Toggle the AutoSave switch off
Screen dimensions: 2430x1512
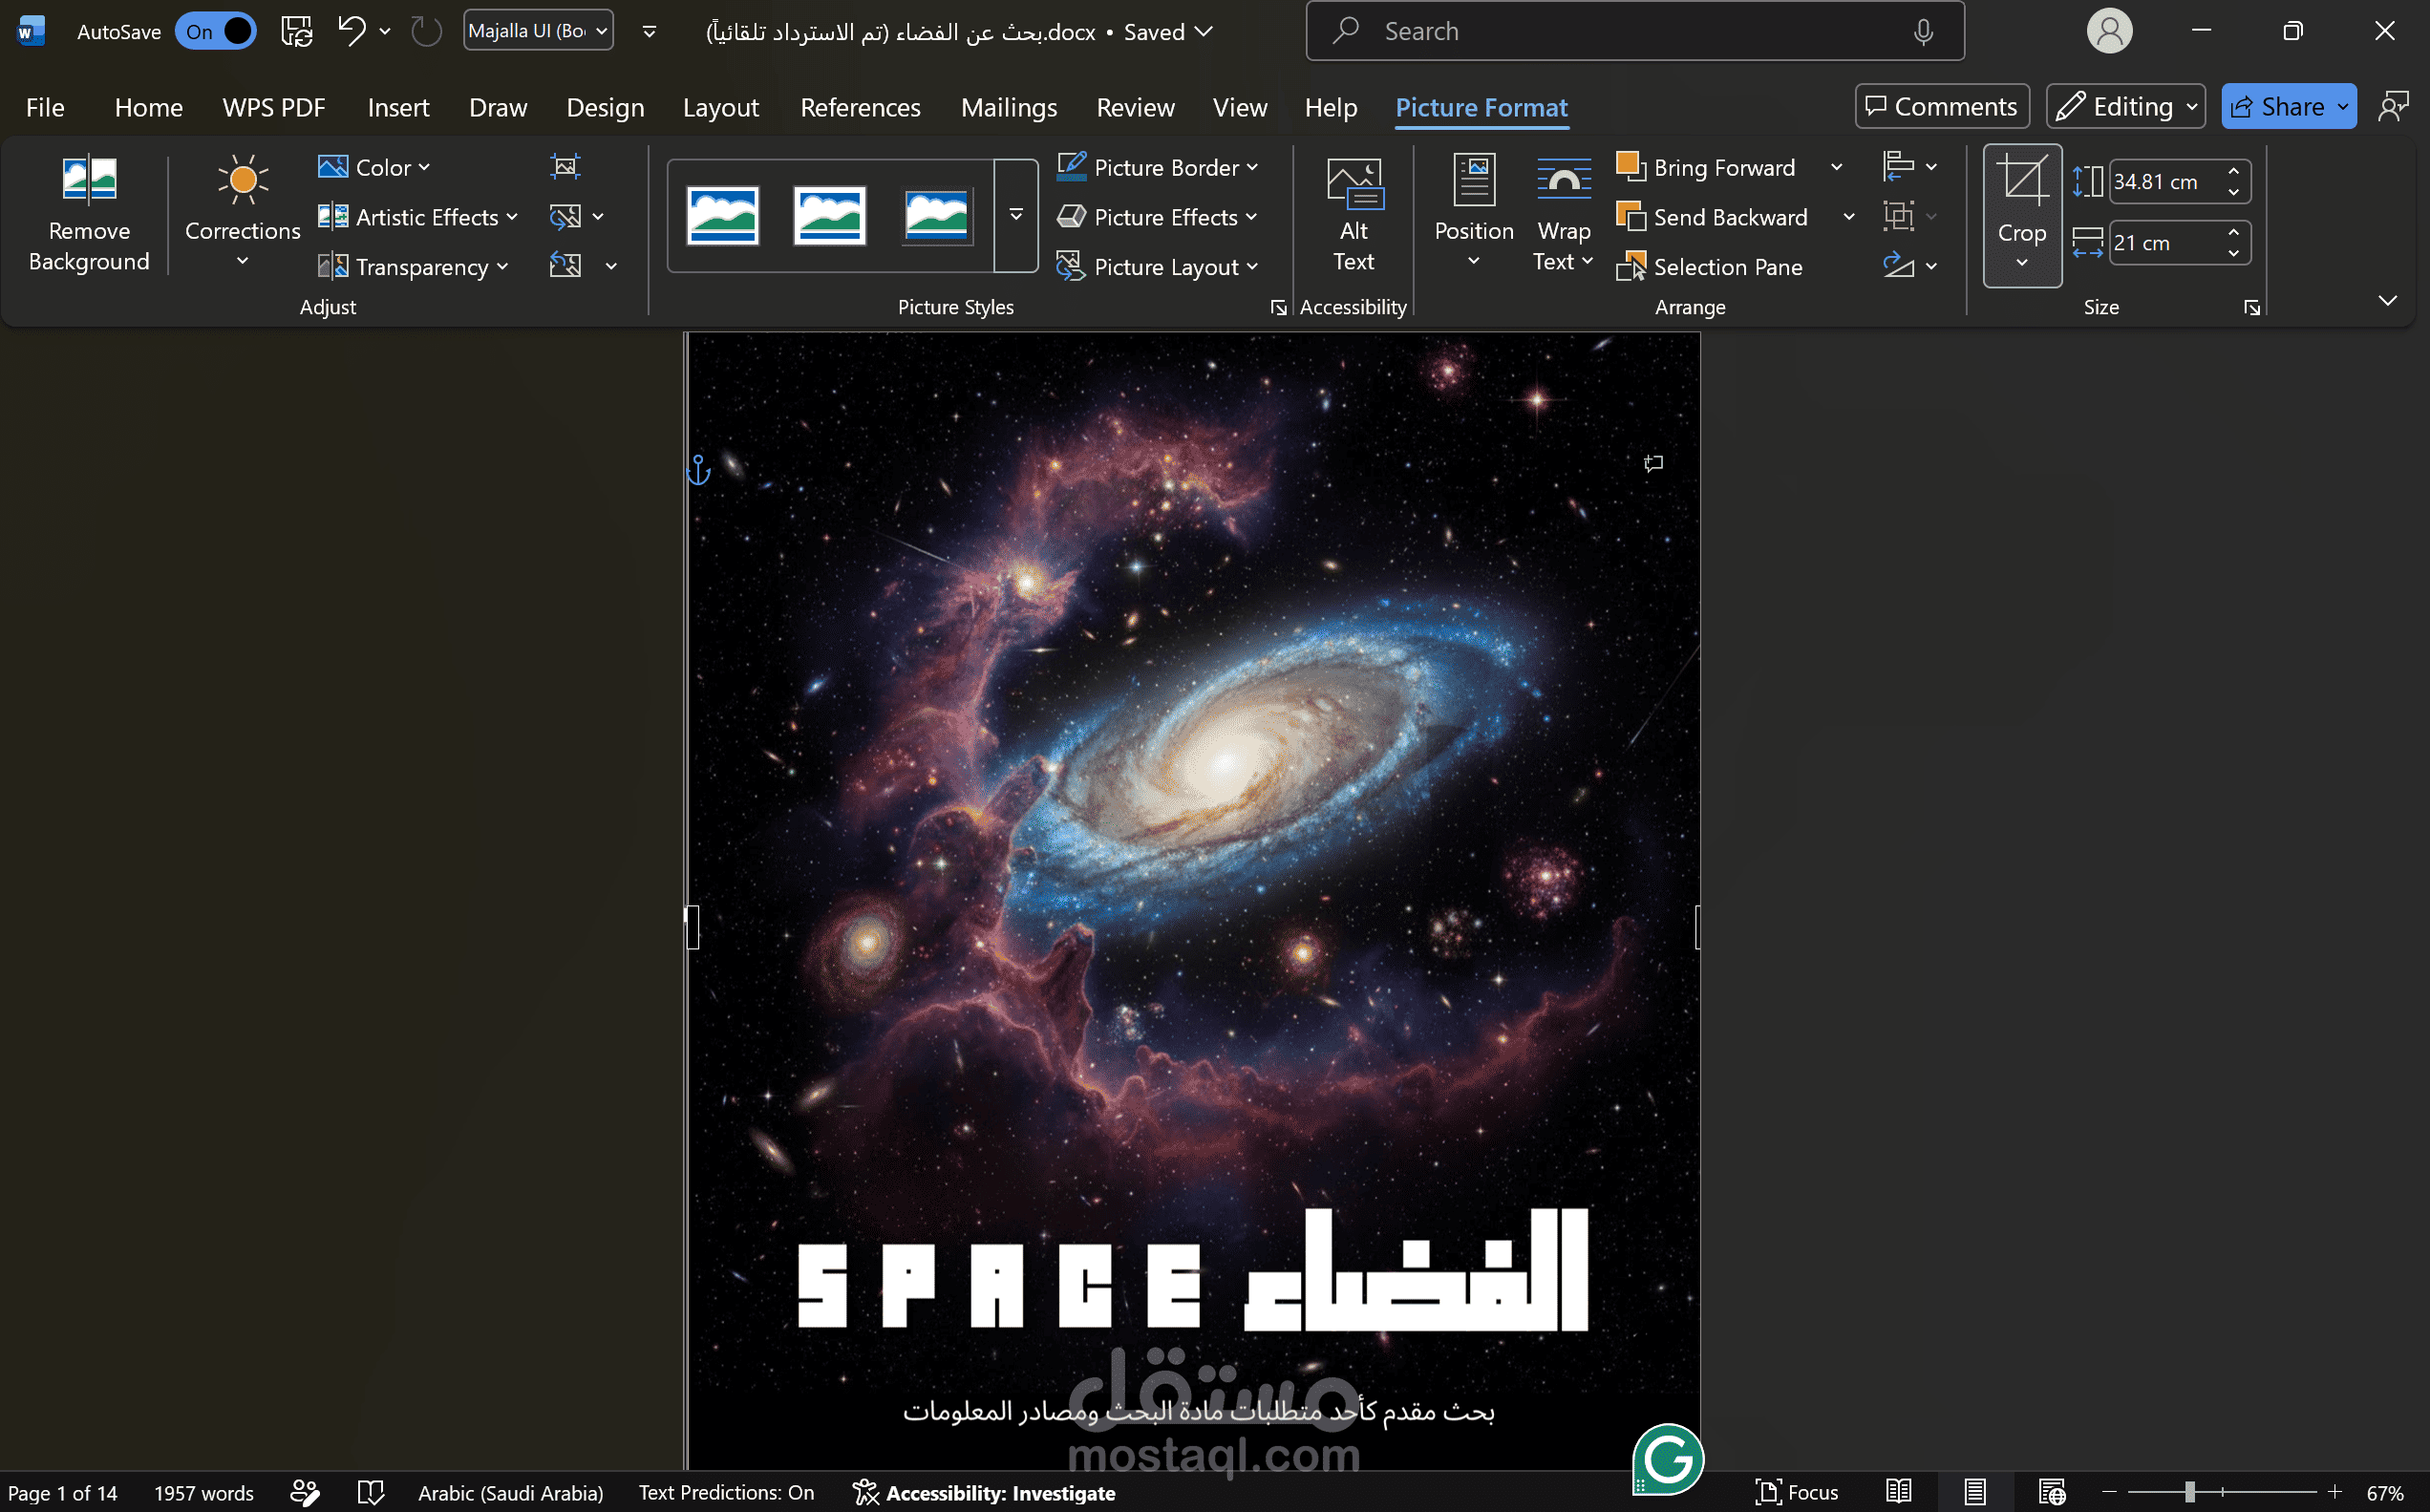click(x=216, y=31)
